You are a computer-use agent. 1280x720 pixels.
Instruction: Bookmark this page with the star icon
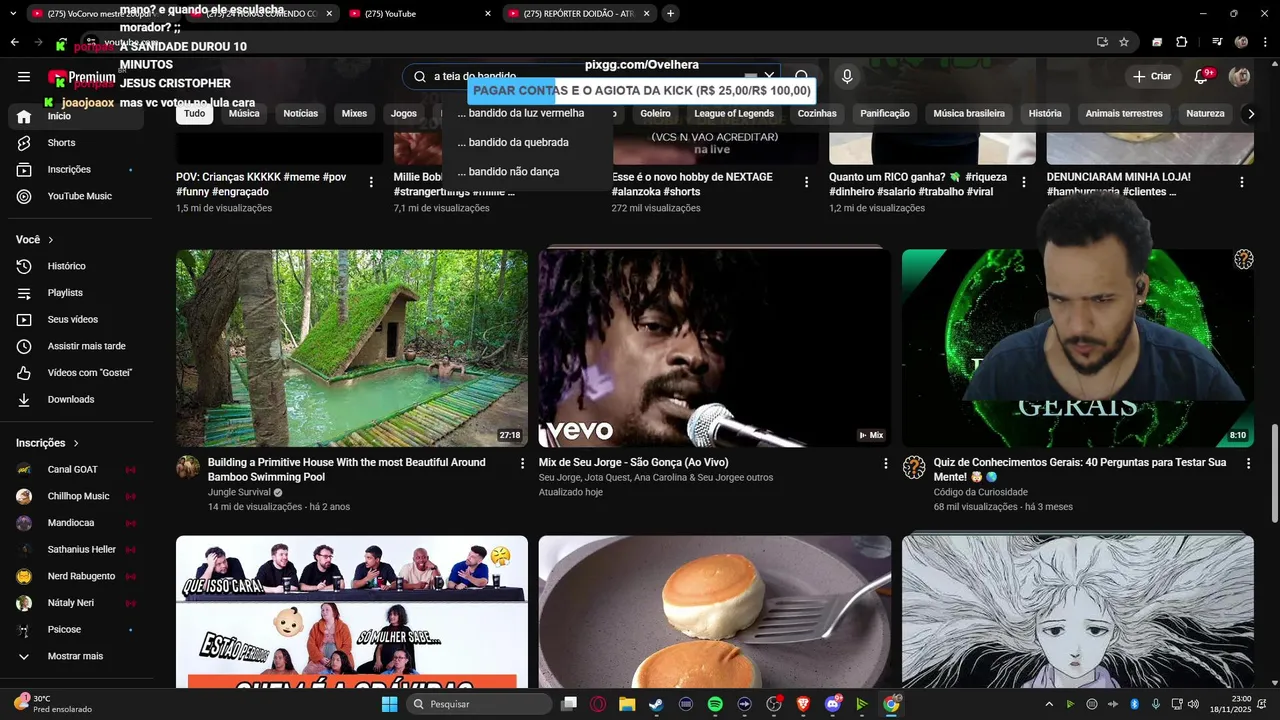tap(1124, 42)
